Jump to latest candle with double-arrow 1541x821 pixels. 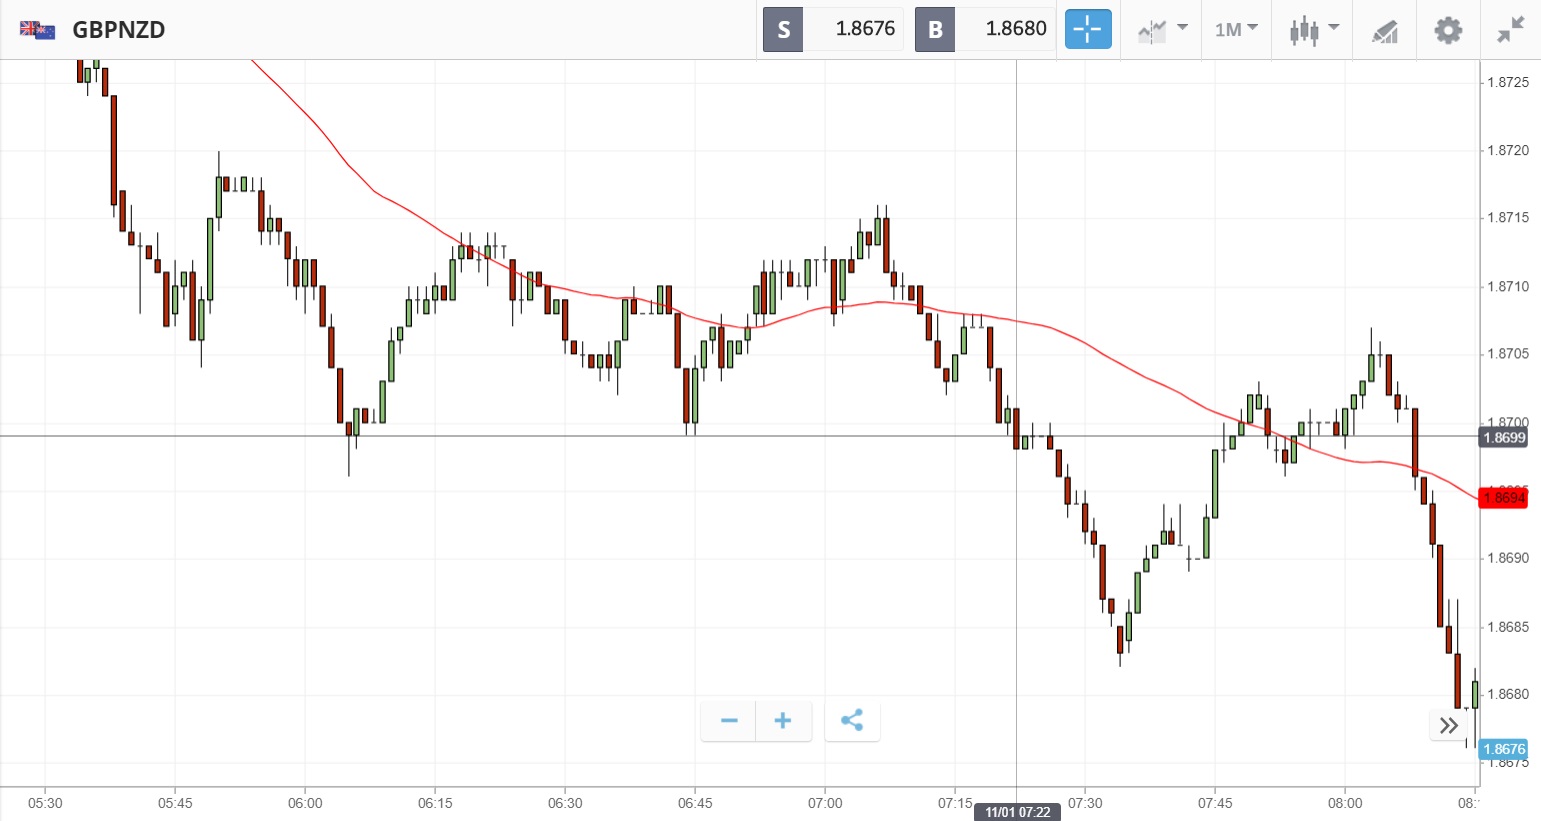click(1448, 725)
